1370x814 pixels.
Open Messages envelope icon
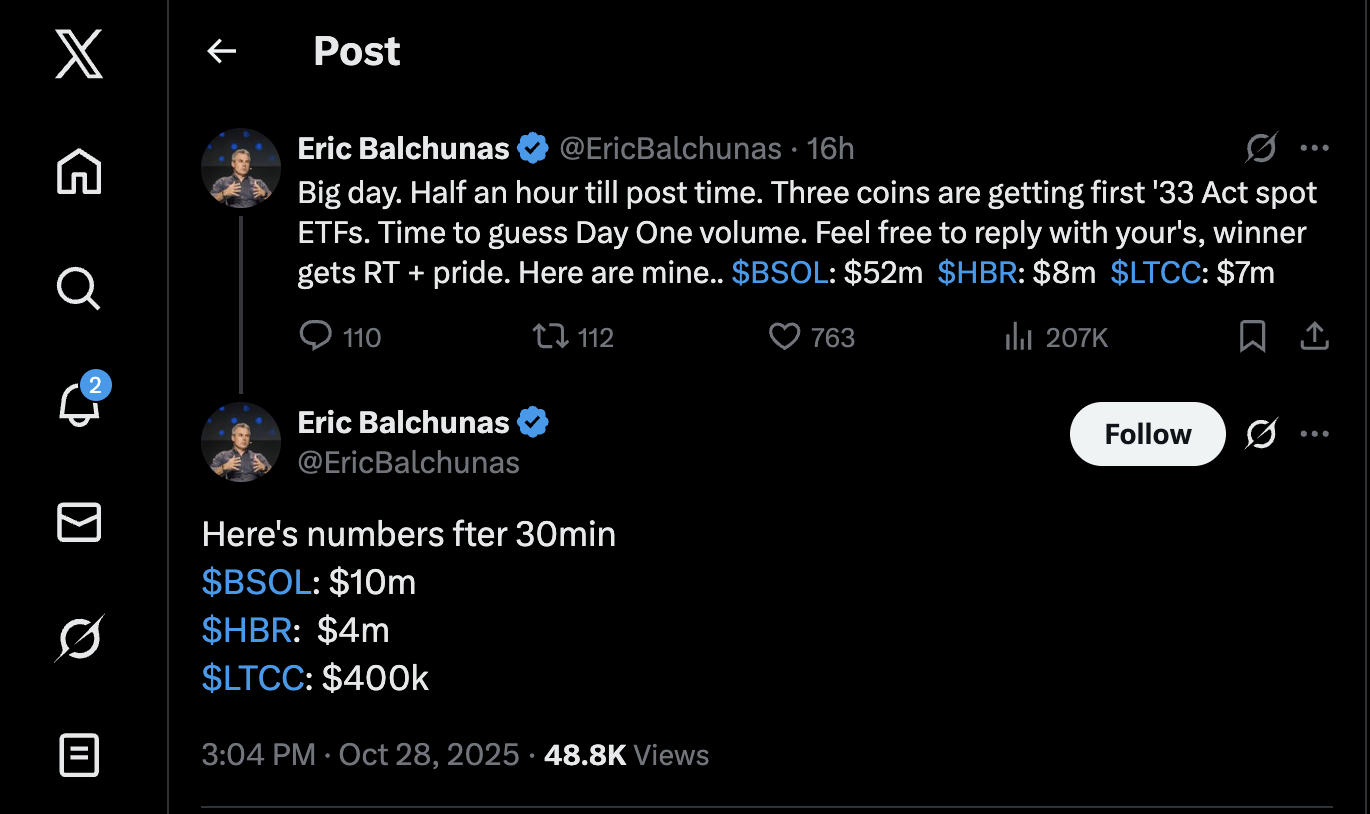tap(79, 522)
